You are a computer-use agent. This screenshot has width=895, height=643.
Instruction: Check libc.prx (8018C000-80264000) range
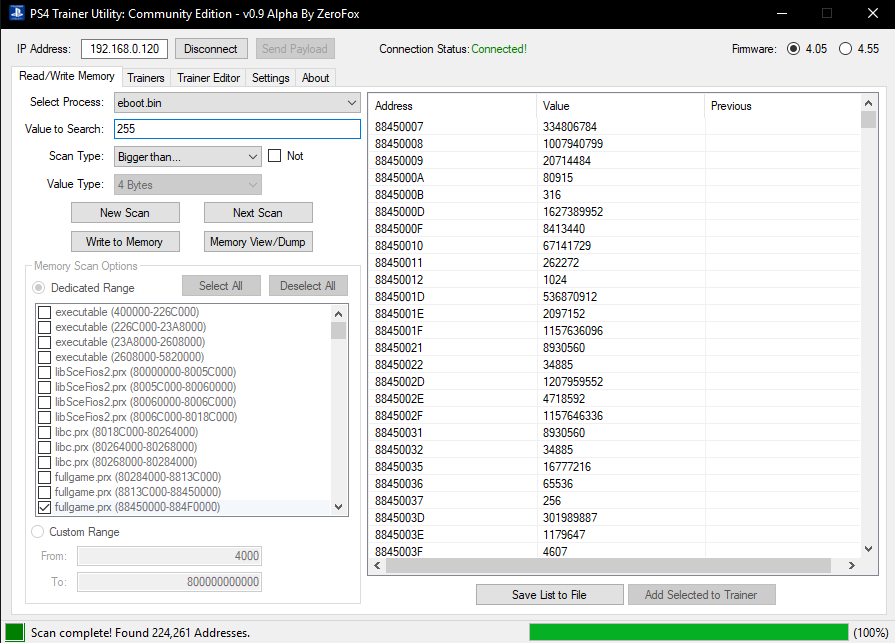tap(45, 432)
